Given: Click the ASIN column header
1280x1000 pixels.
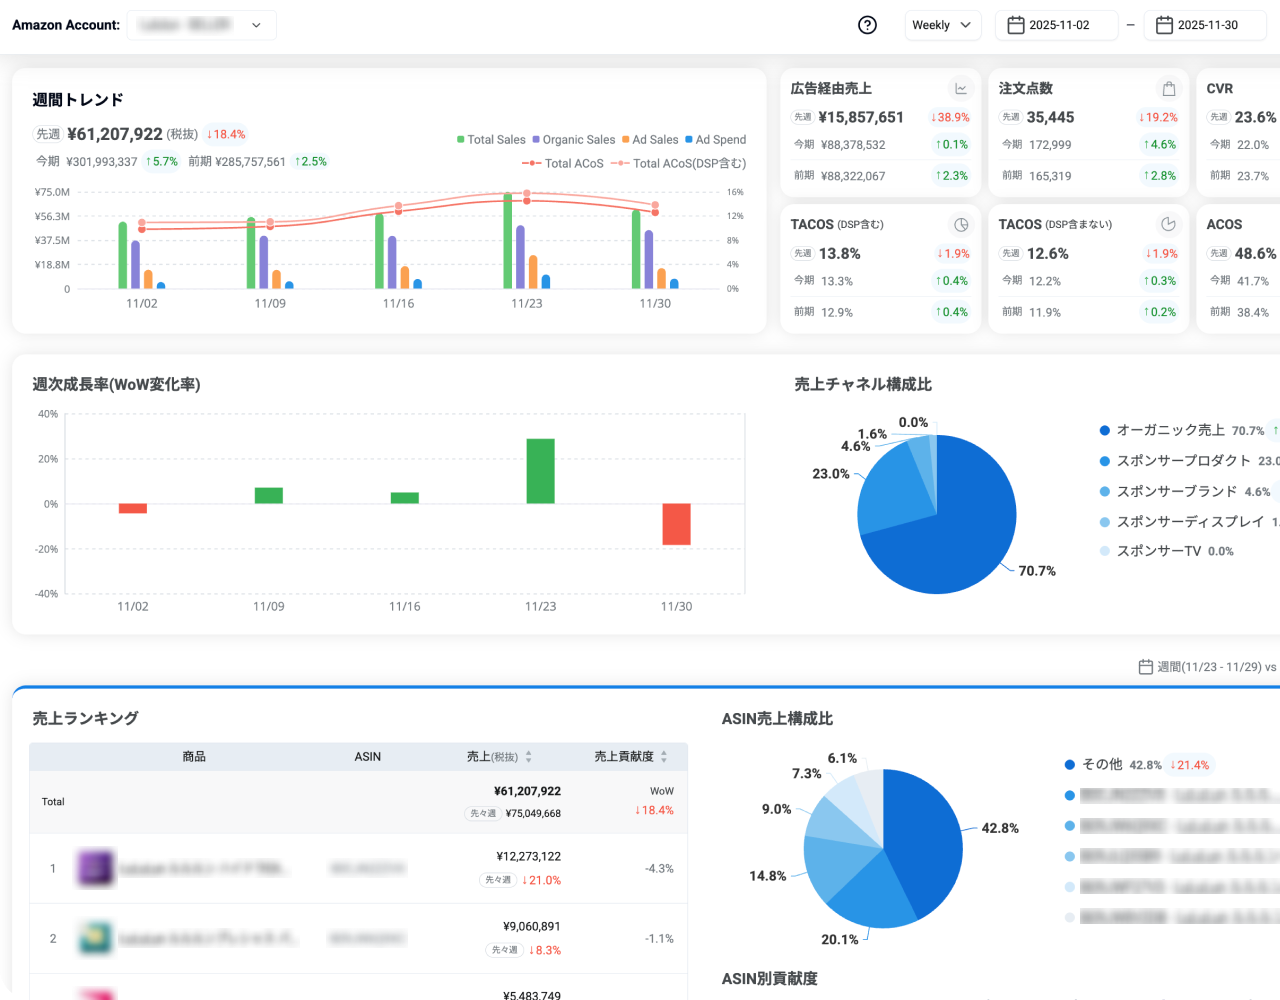Looking at the screenshot, I should [368, 757].
